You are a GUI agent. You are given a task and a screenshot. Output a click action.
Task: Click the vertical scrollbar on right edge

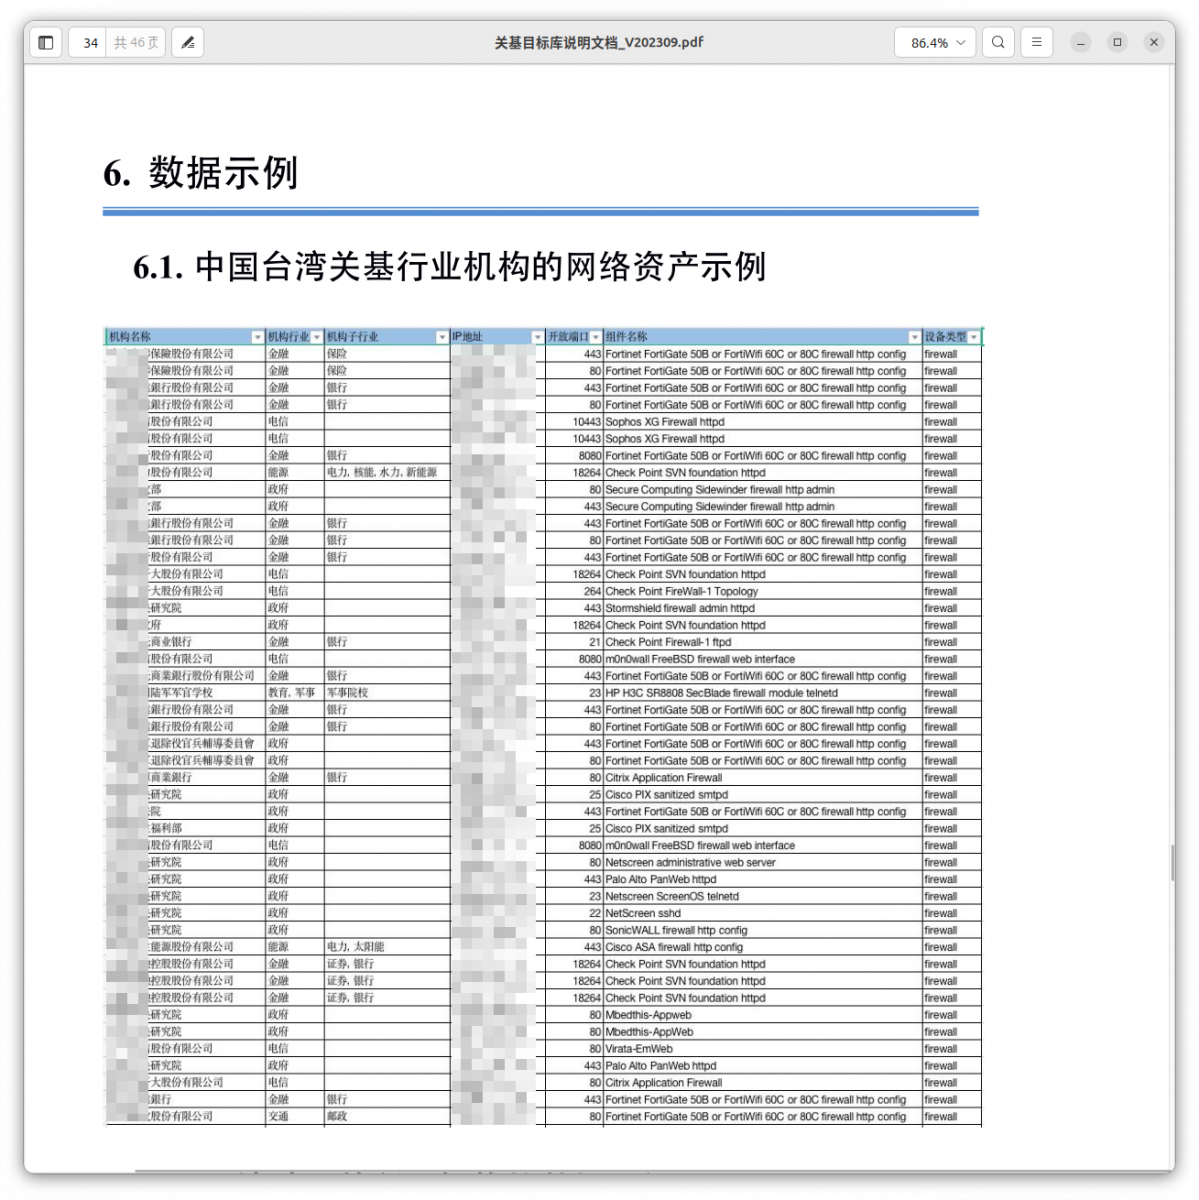click(1171, 860)
